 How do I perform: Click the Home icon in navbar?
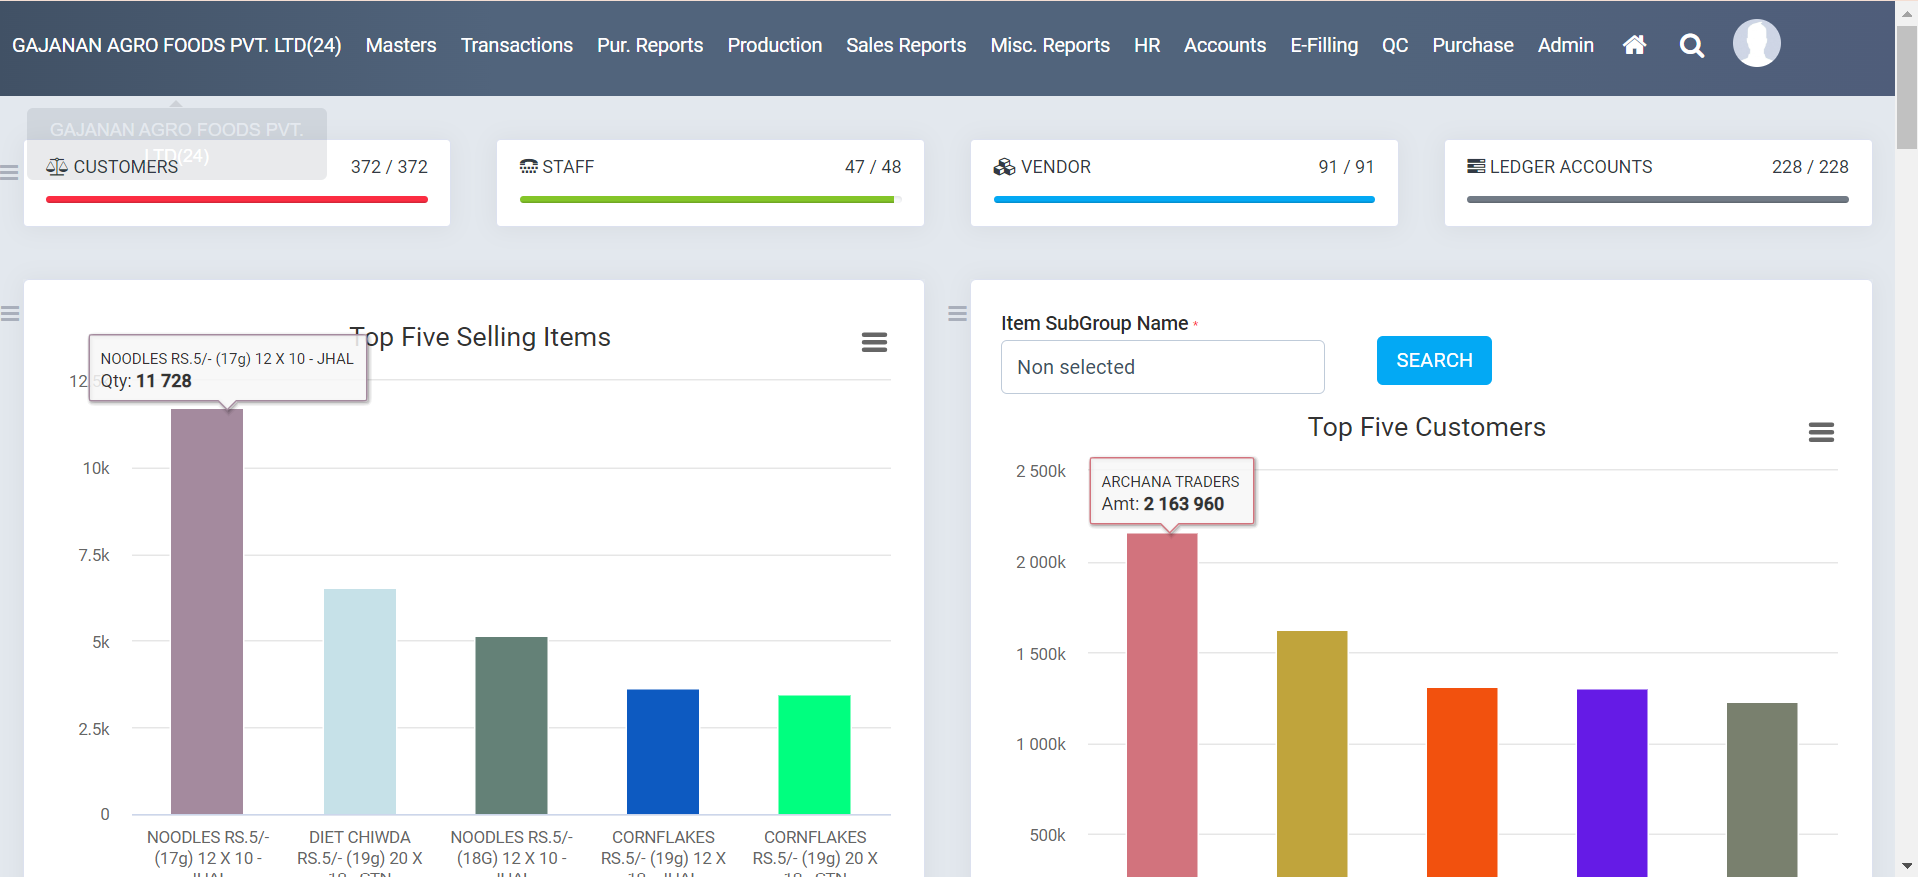[x=1634, y=45]
